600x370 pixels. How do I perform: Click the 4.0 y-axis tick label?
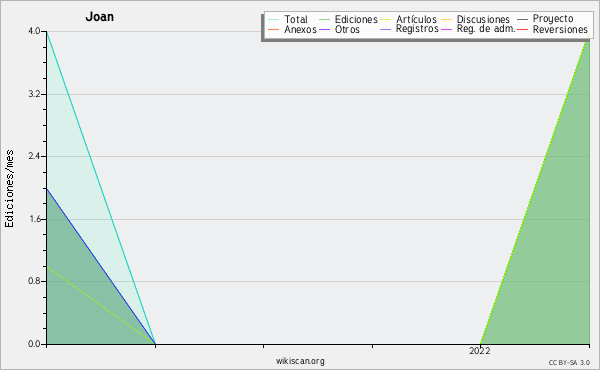point(35,31)
